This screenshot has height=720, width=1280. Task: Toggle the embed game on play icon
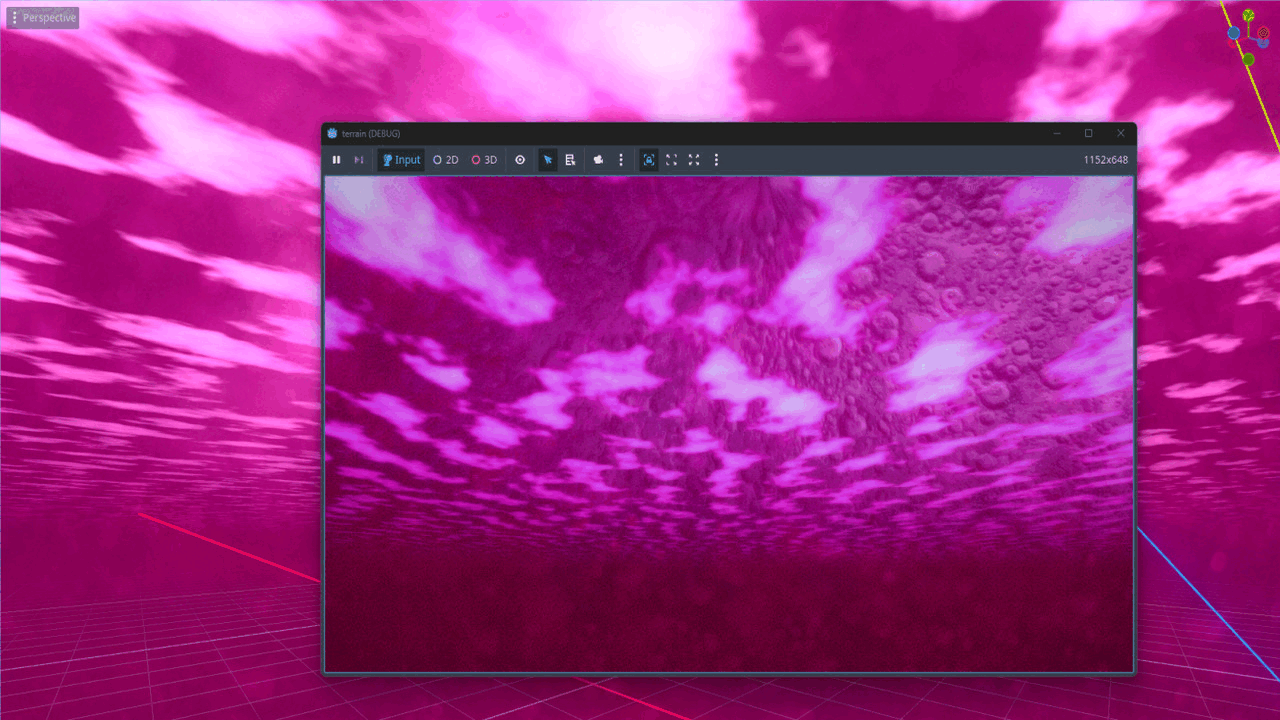(649, 160)
